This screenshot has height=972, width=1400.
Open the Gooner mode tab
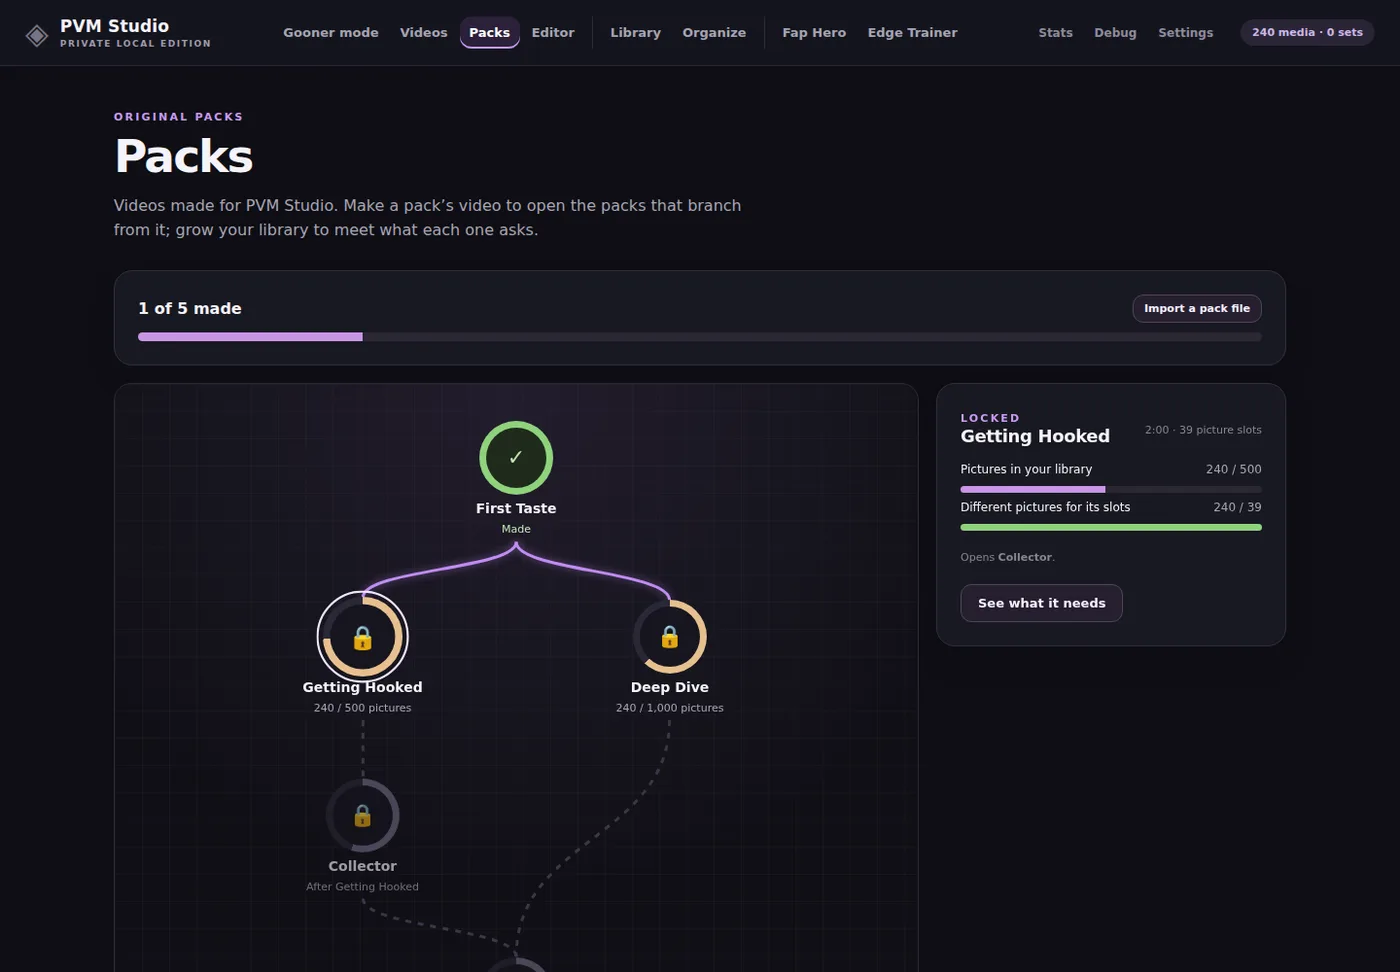[331, 33]
